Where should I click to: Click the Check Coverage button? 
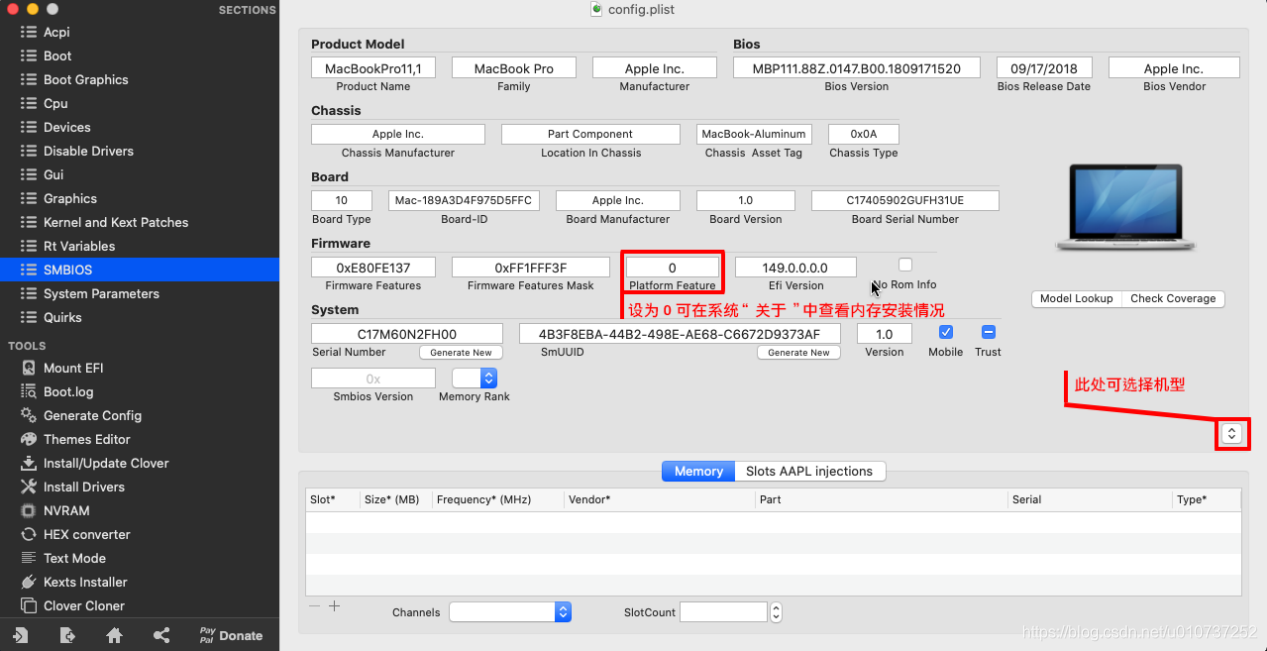[x=1173, y=298]
